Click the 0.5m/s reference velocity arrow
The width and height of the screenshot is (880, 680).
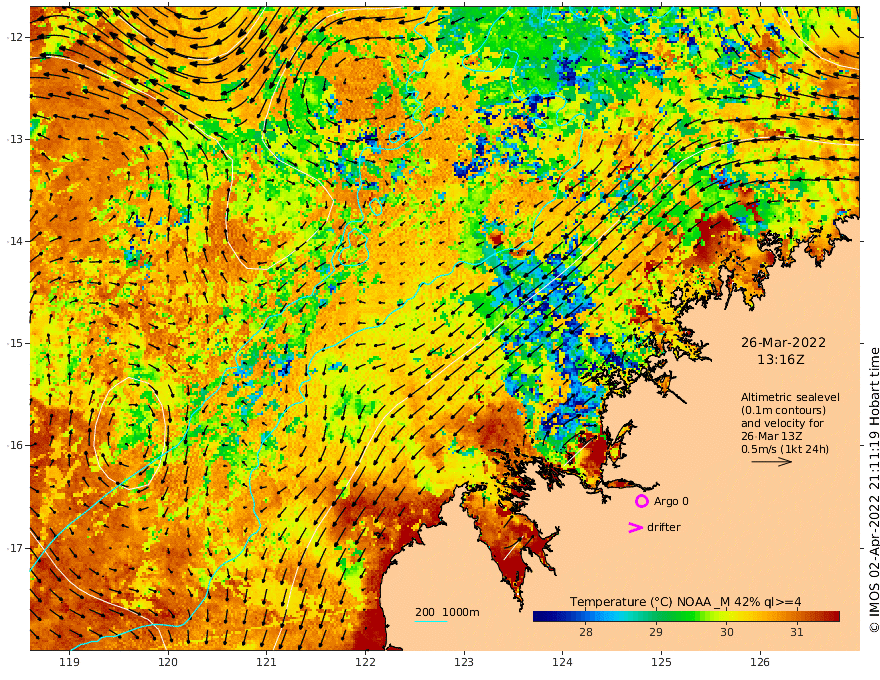772,462
